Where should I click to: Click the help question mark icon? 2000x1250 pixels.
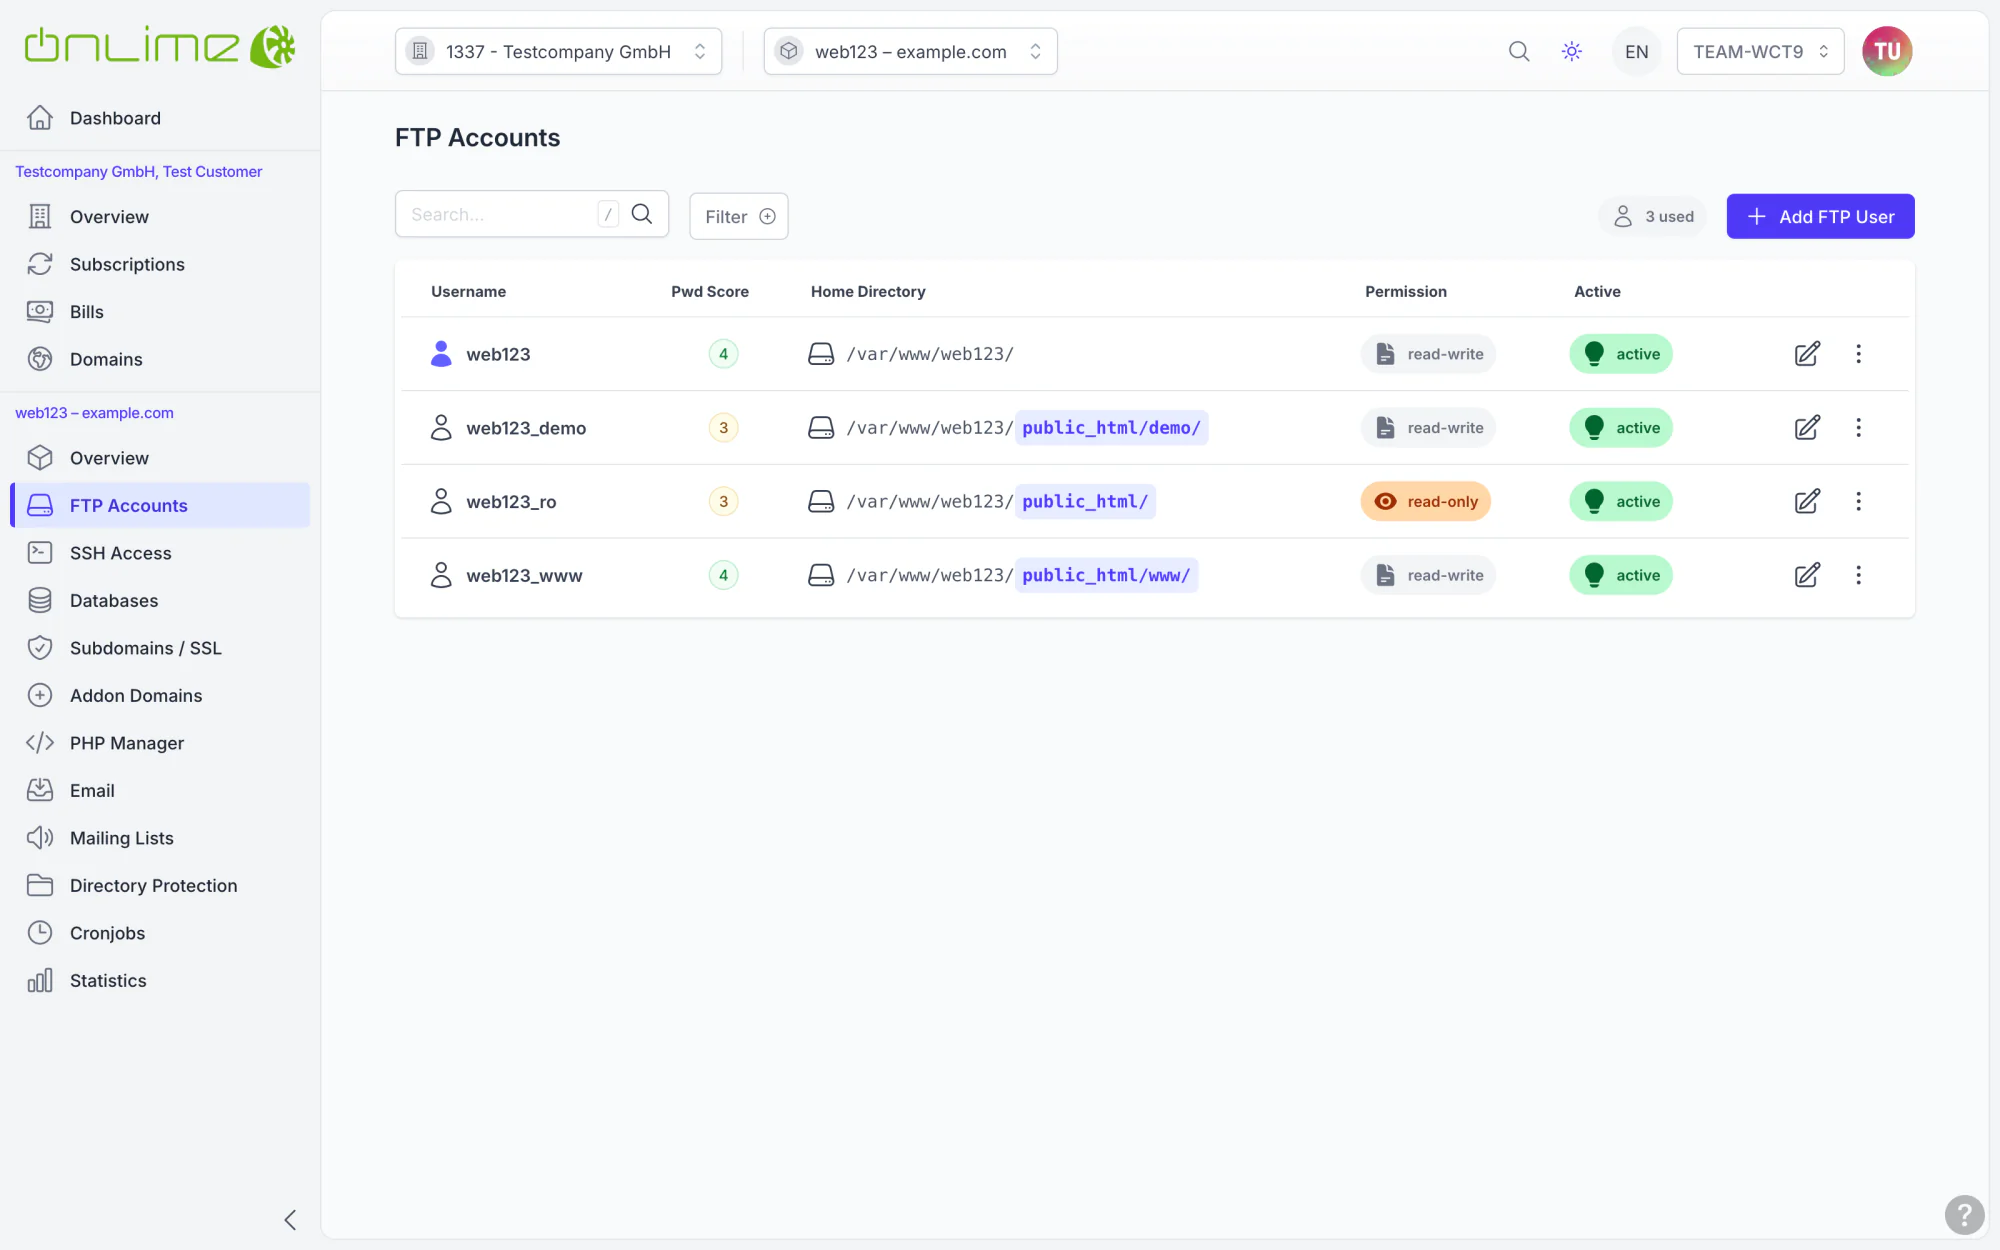pos(1964,1215)
